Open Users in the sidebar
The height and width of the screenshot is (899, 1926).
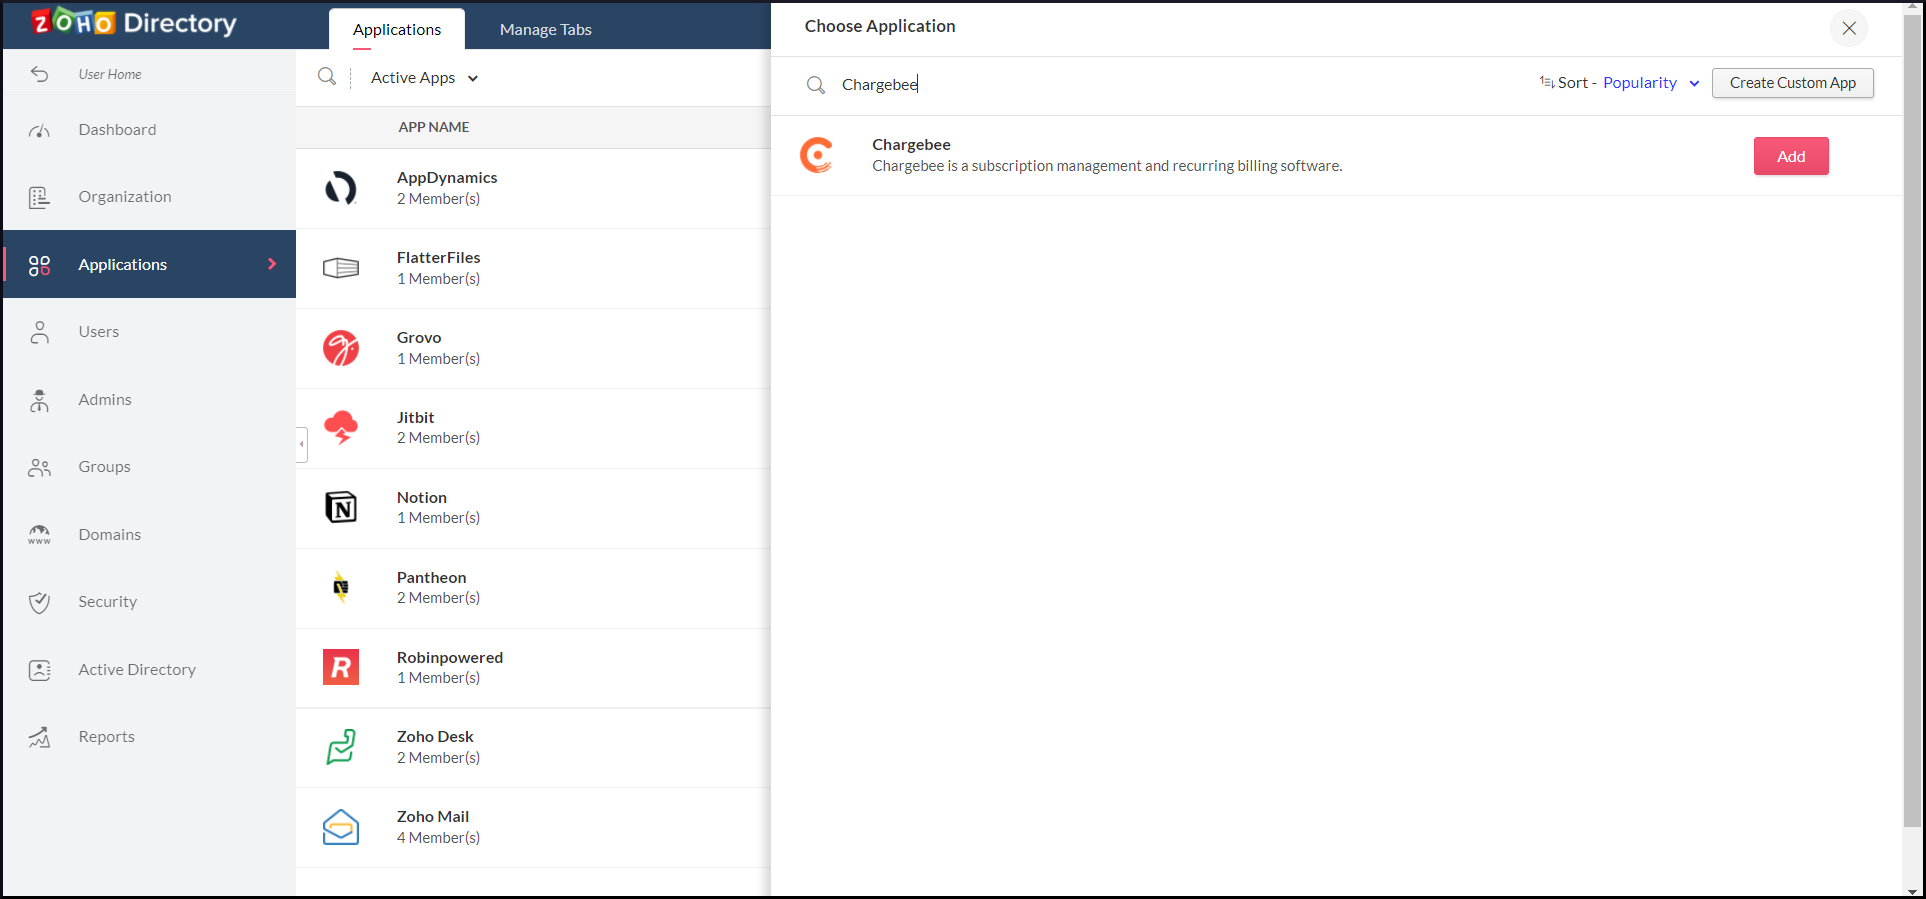click(x=150, y=332)
